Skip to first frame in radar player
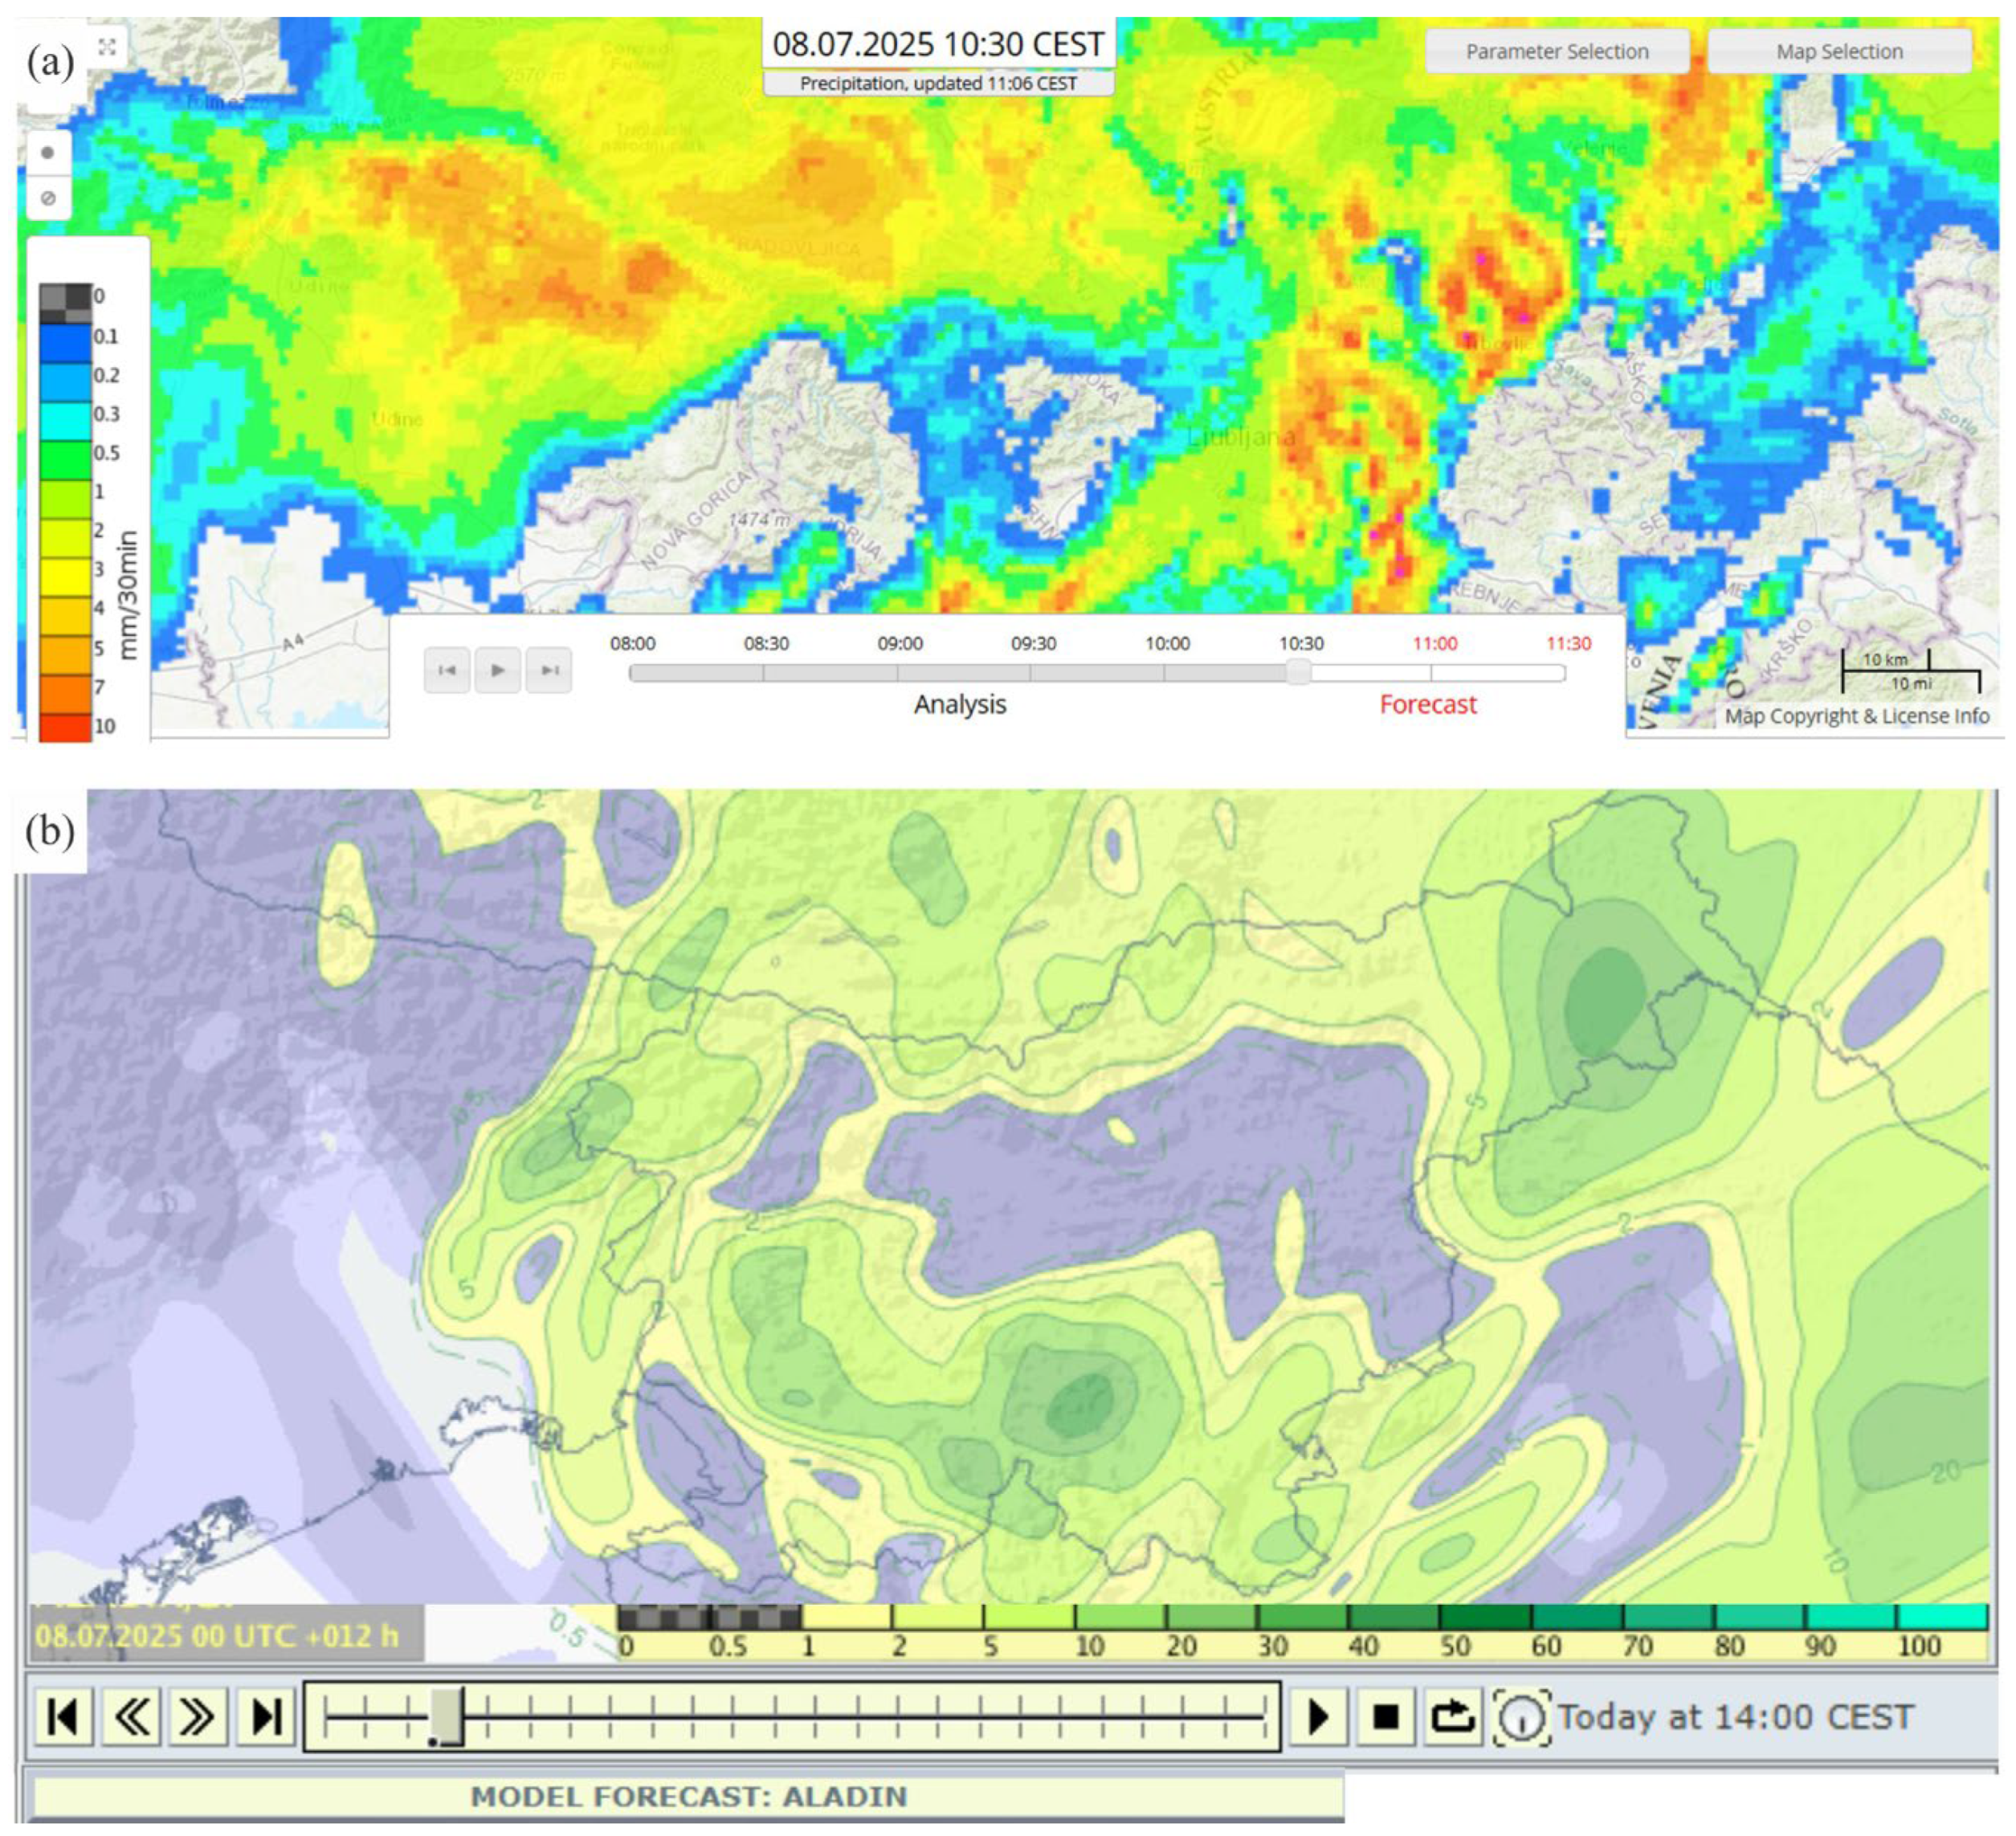 point(447,670)
